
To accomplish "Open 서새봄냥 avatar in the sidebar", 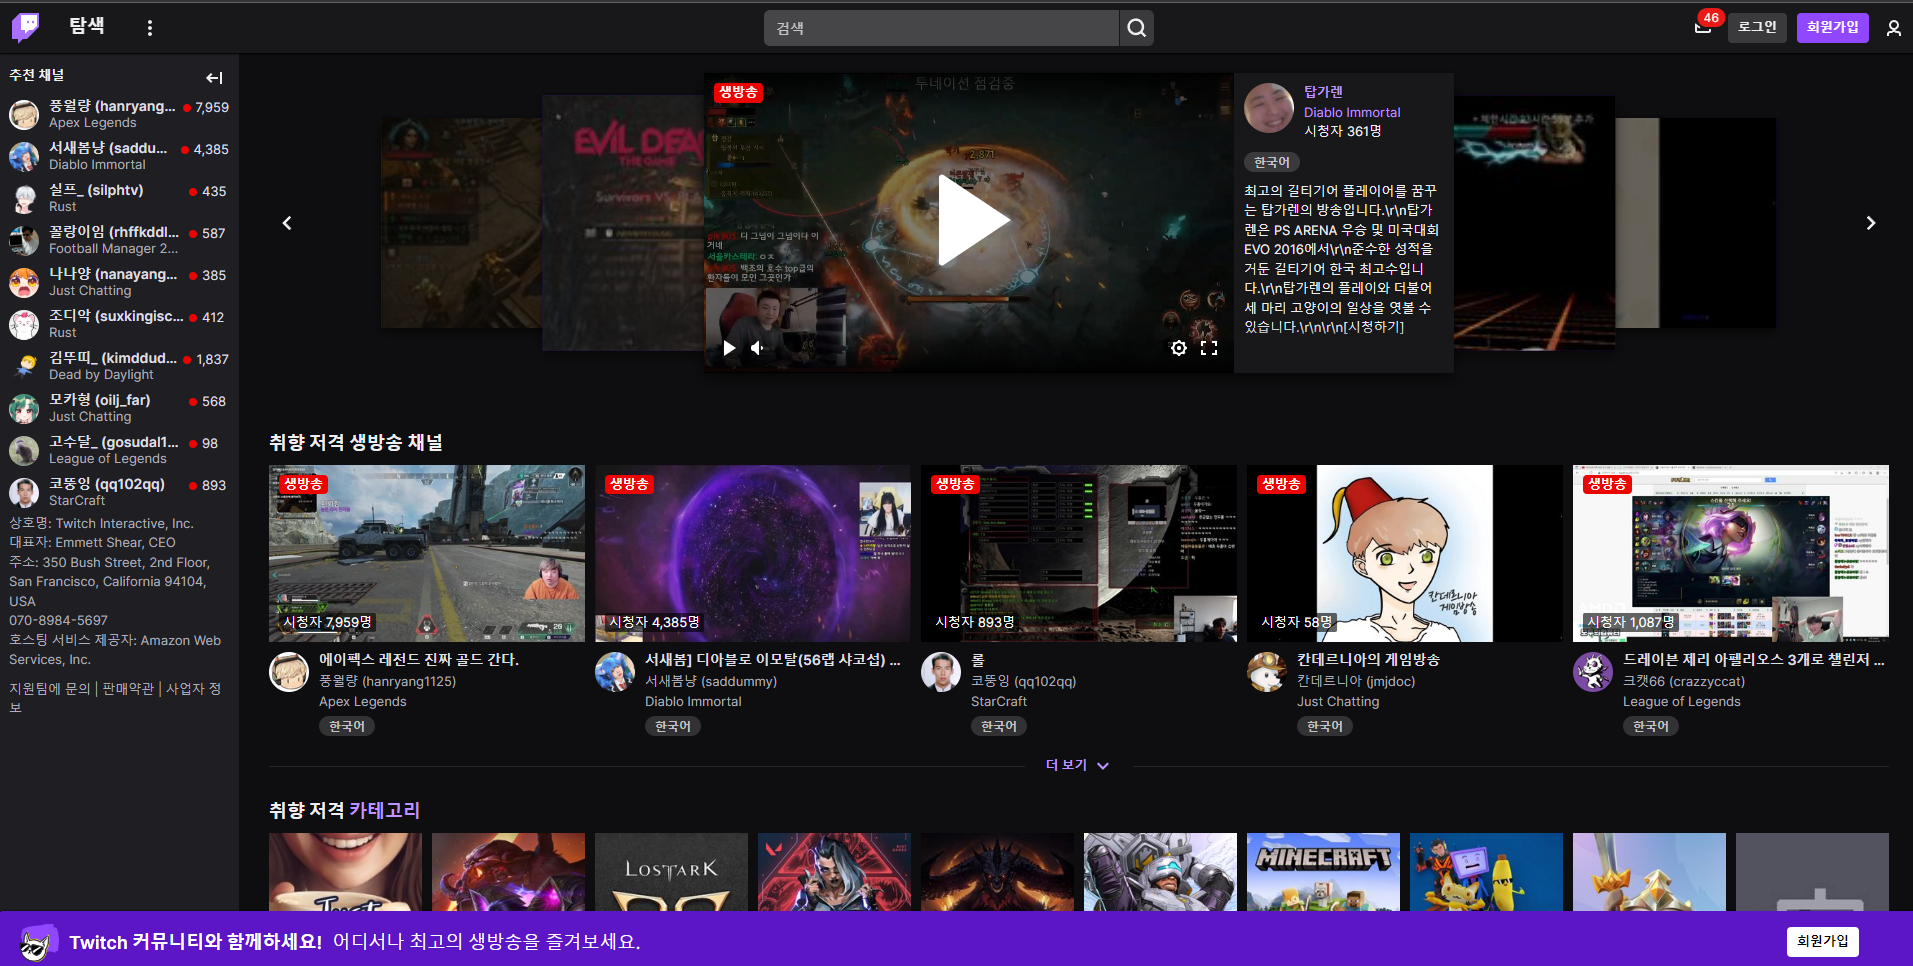I will [24, 157].
